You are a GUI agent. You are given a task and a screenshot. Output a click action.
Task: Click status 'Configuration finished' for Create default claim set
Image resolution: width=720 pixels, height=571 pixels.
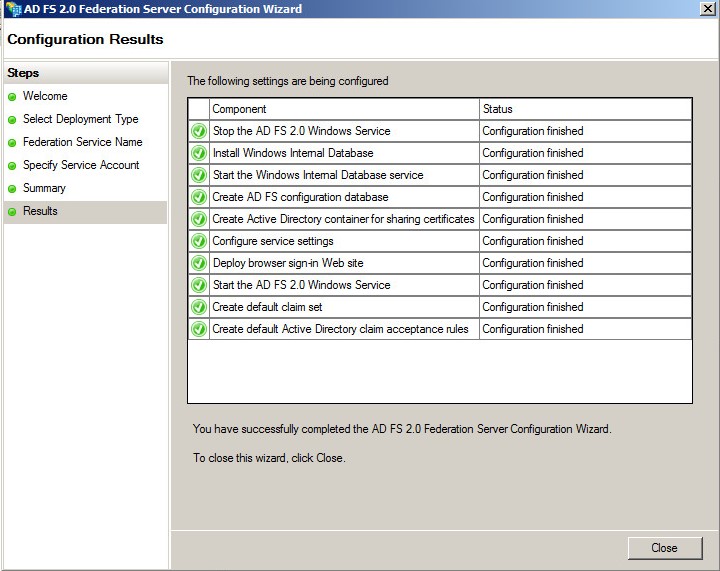[x=533, y=307]
